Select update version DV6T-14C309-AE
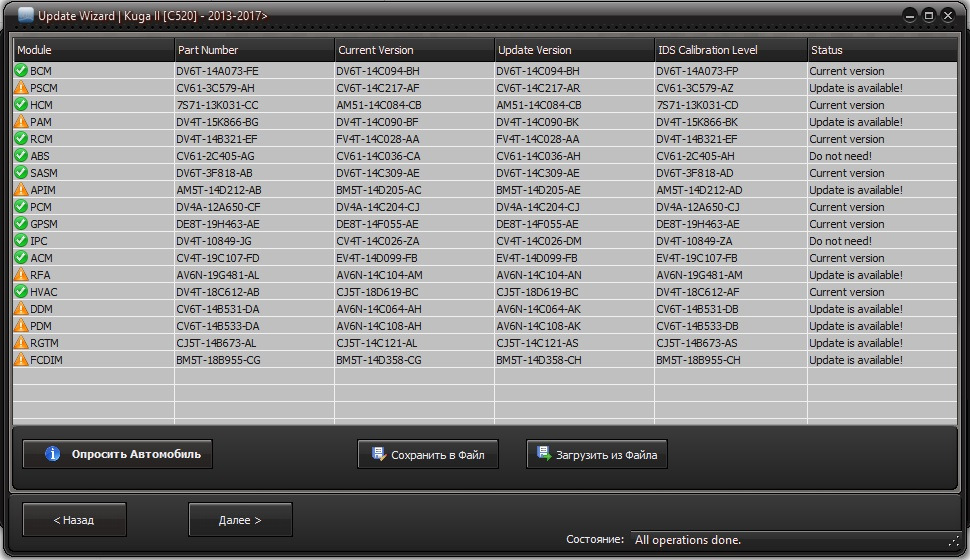Image resolution: width=970 pixels, height=560 pixels. [x=538, y=173]
